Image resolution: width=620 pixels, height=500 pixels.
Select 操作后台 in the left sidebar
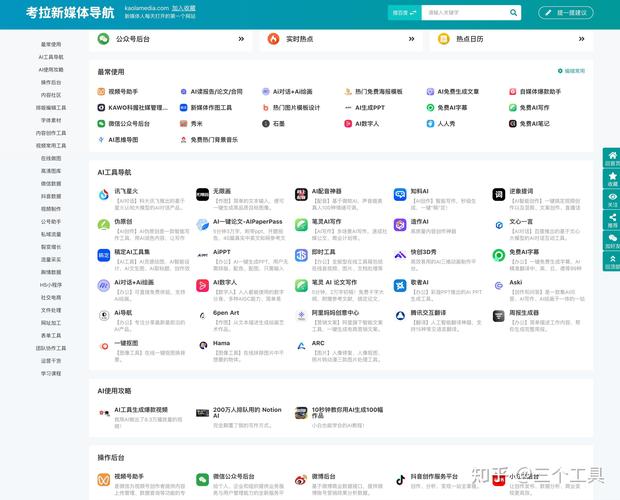point(51,82)
